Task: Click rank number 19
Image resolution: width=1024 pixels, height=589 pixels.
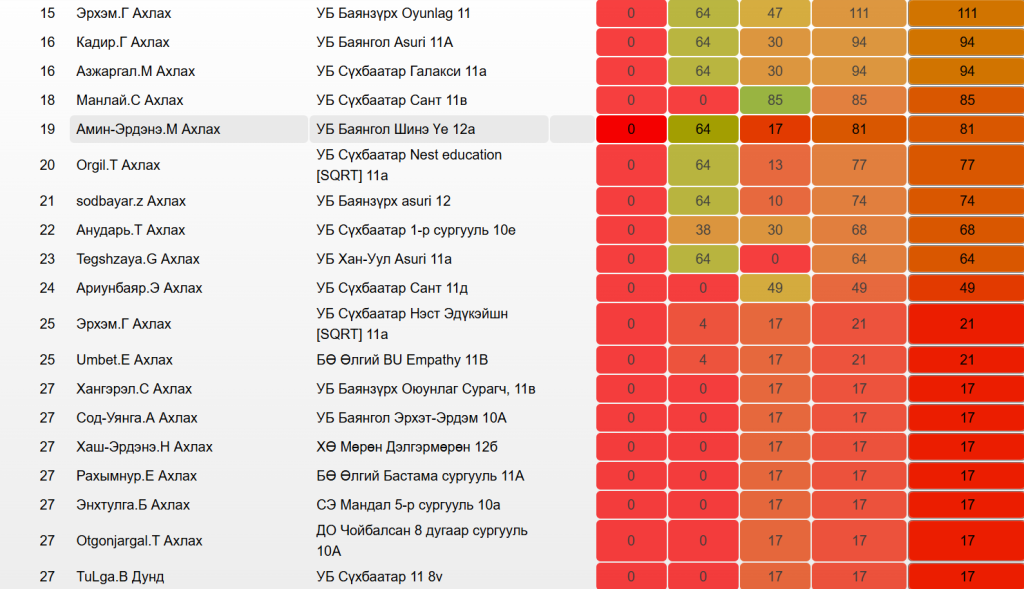Action: (x=47, y=130)
